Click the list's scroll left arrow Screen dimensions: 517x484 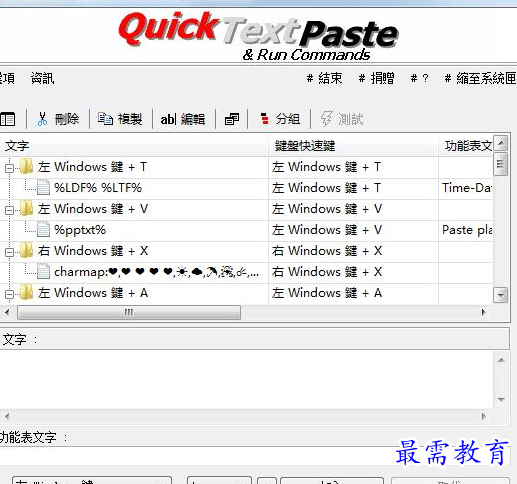pyautogui.click(x=7, y=312)
